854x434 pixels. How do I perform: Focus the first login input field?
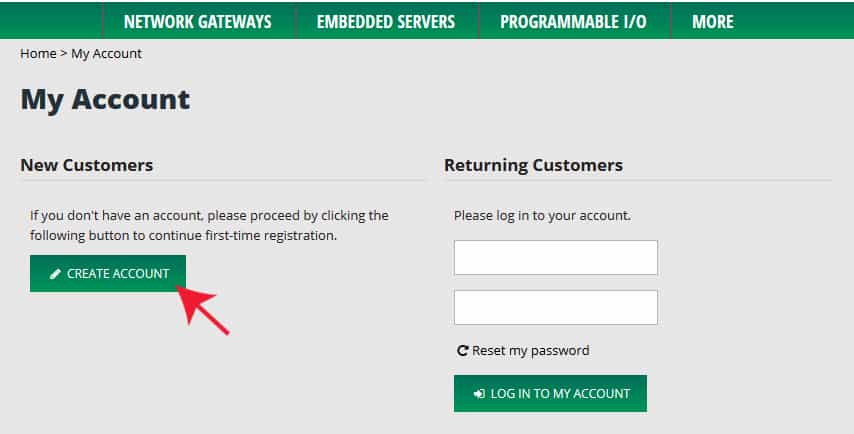pyautogui.click(x=556, y=258)
